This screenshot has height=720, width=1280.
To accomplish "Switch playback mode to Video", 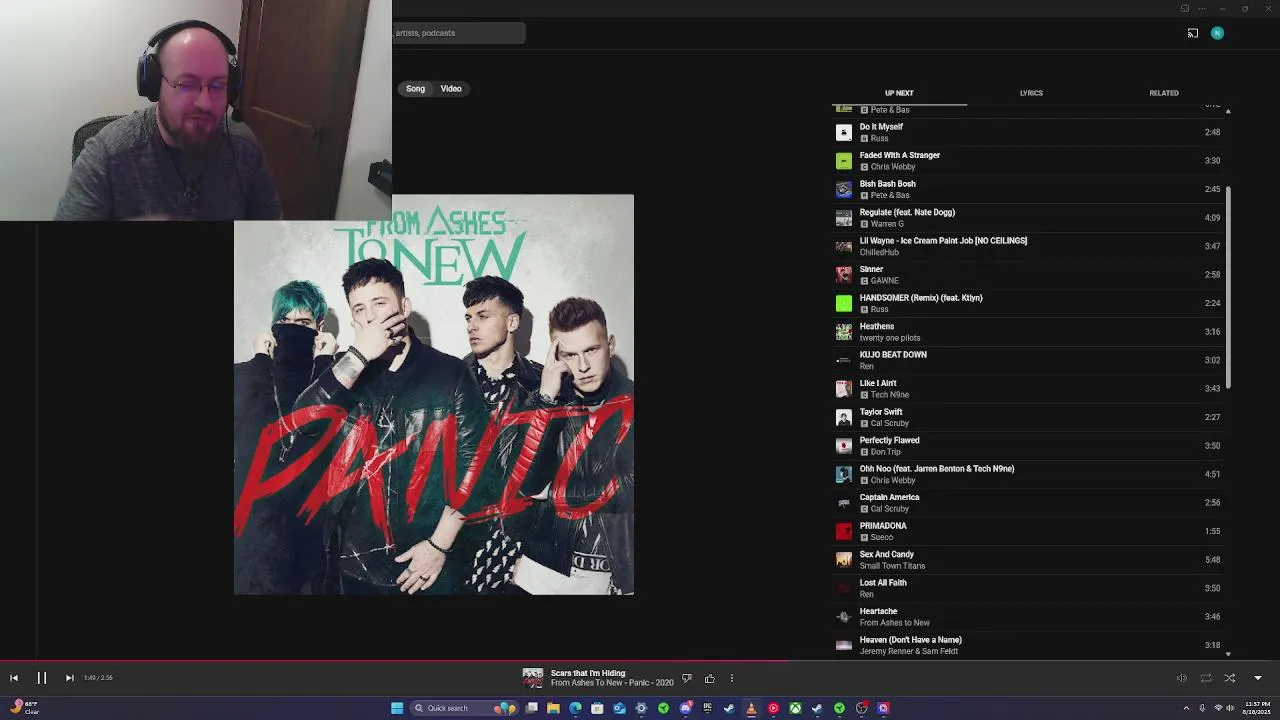I will pos(451,89).
